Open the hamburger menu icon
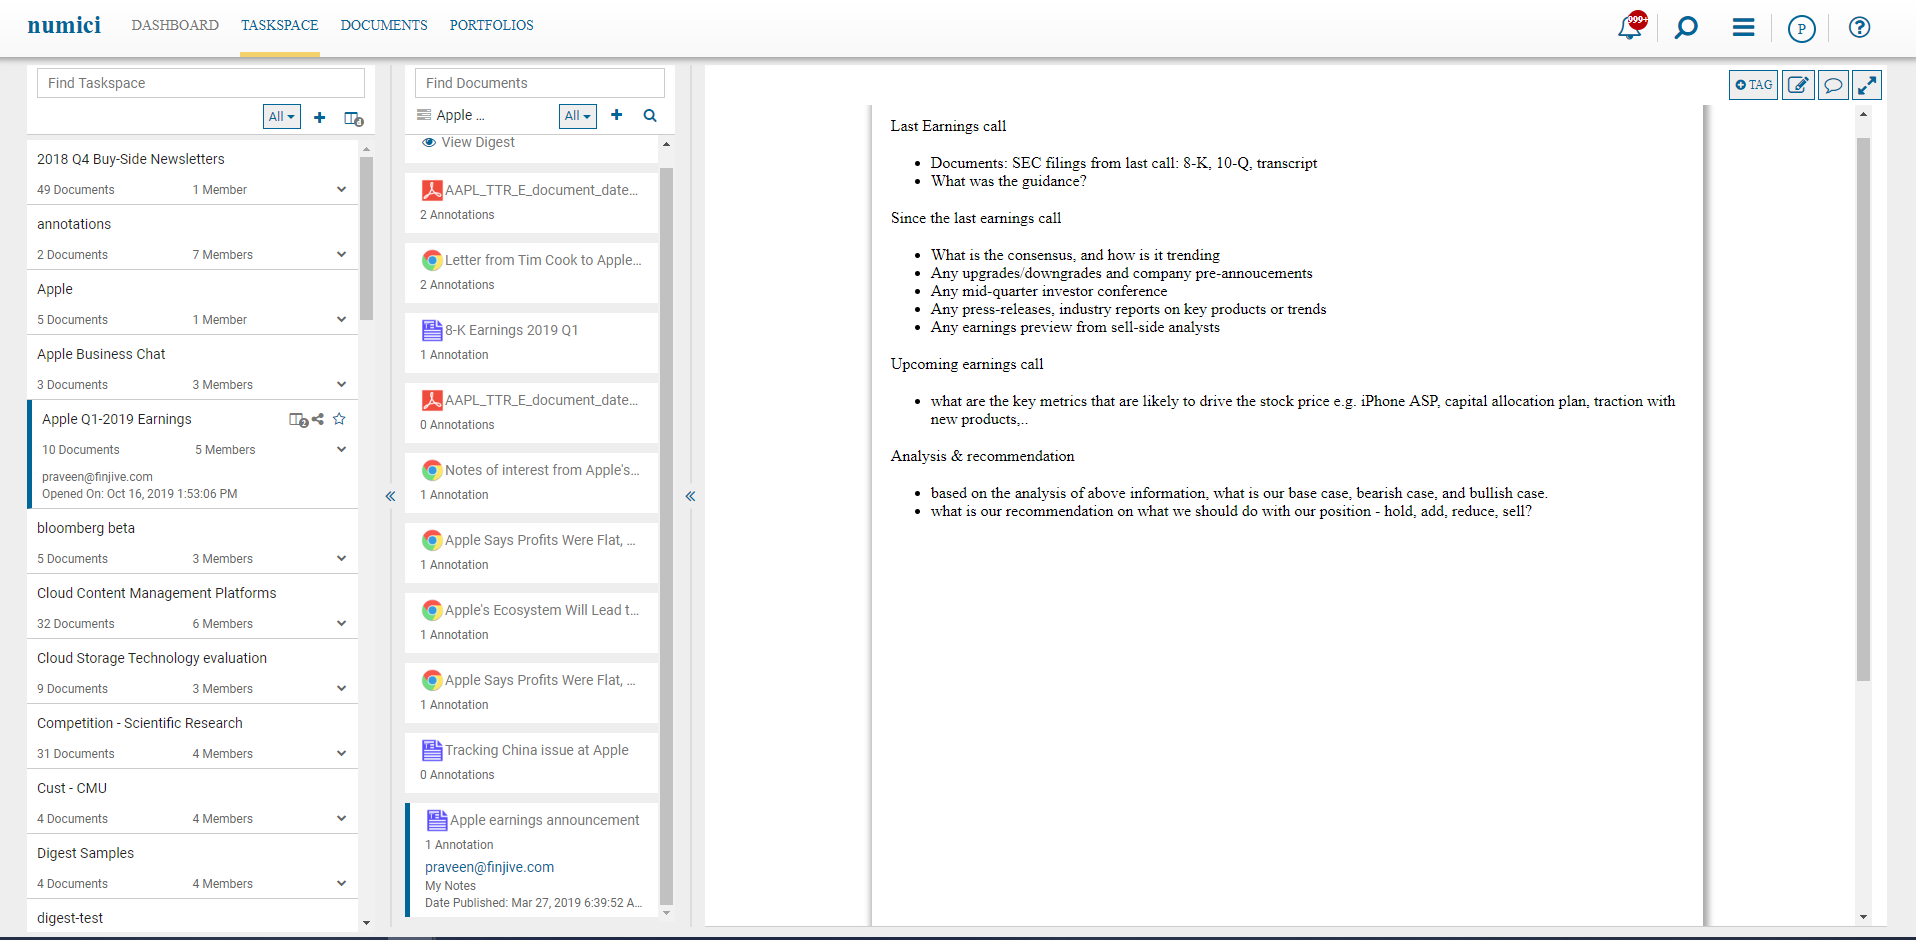This screenshot has height=940, width=1916. tap(1743, 27)
